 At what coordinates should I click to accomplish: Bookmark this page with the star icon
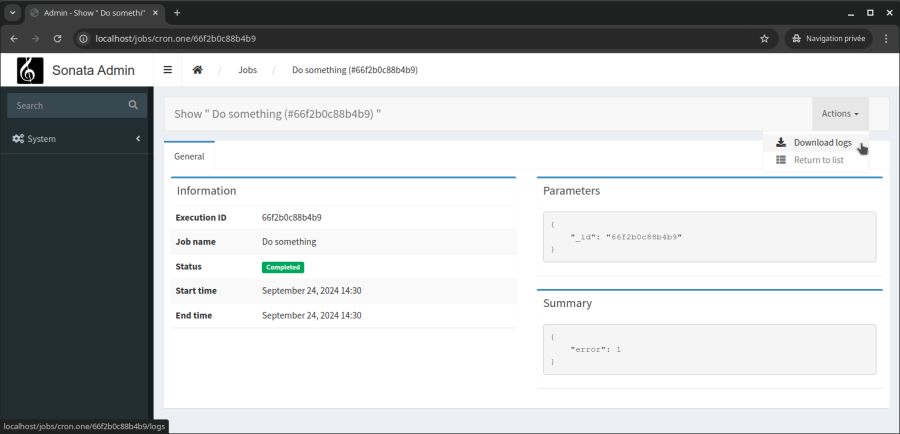tap(764, 38)
